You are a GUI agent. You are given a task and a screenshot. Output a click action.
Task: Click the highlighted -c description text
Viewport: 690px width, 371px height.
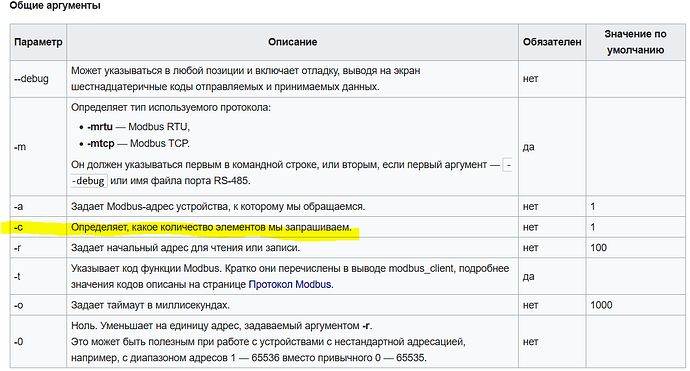click(211, 228)
